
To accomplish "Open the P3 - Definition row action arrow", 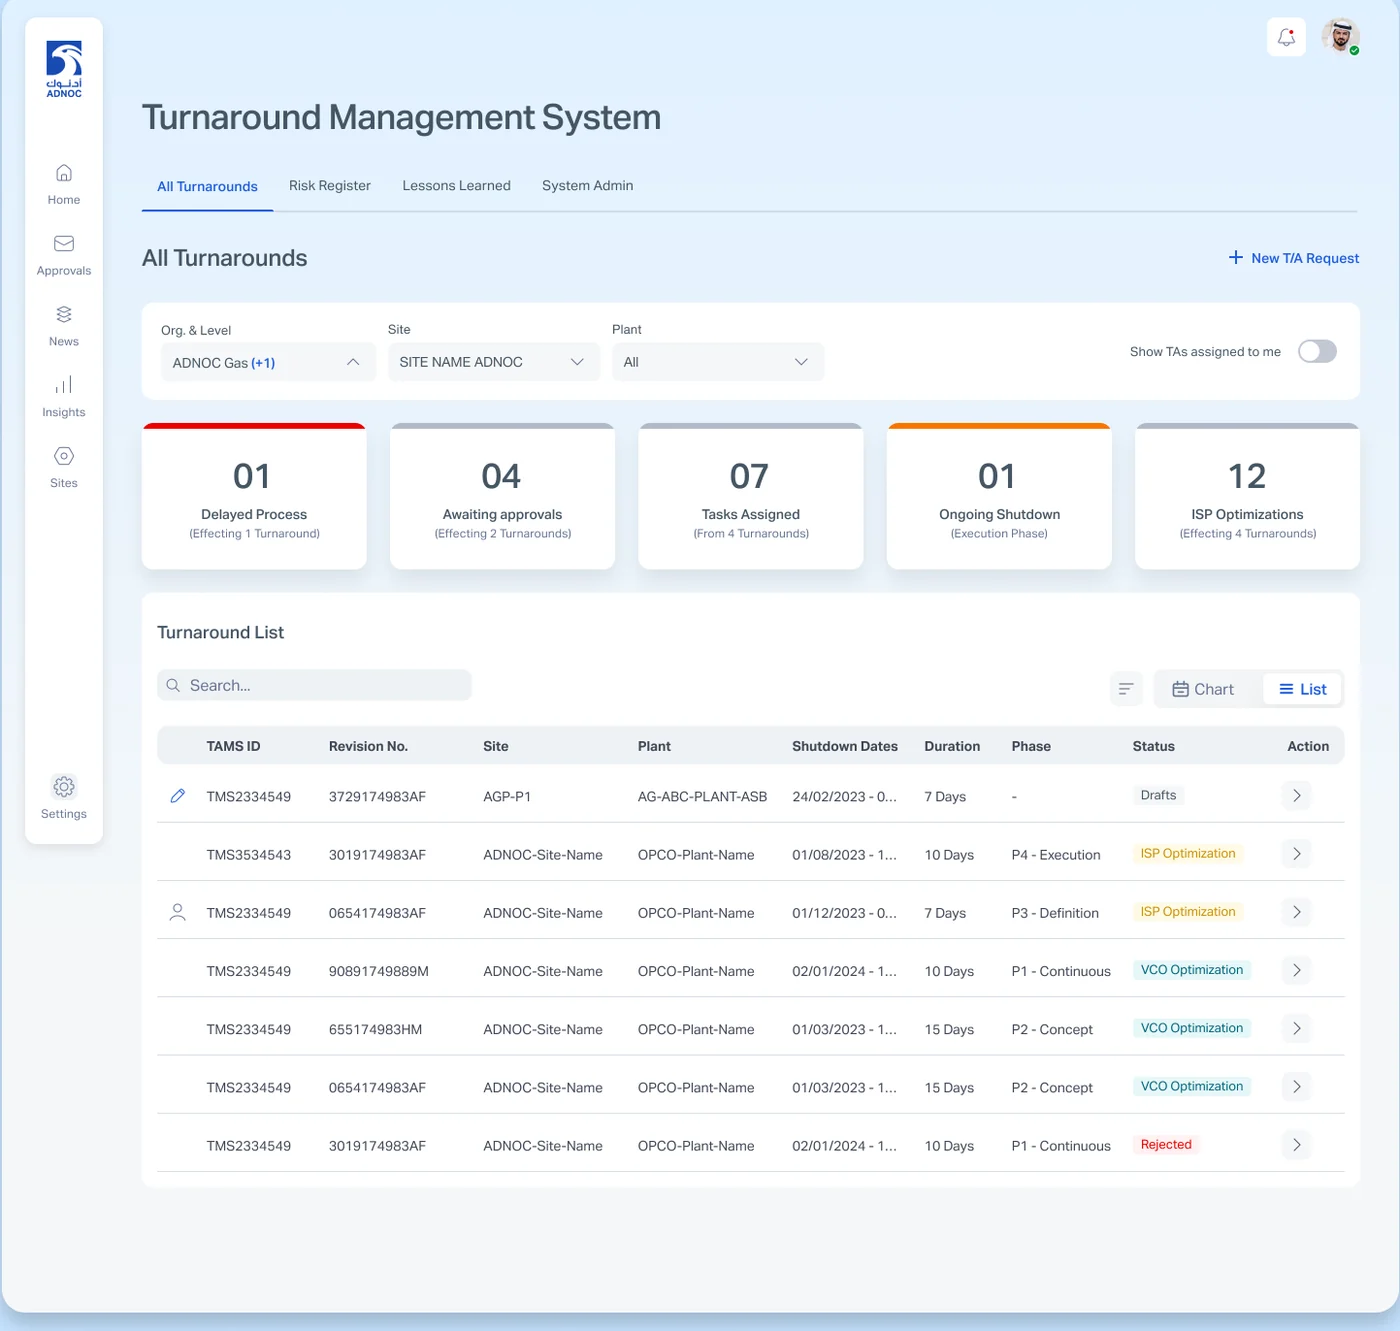I will [1296, 912].
